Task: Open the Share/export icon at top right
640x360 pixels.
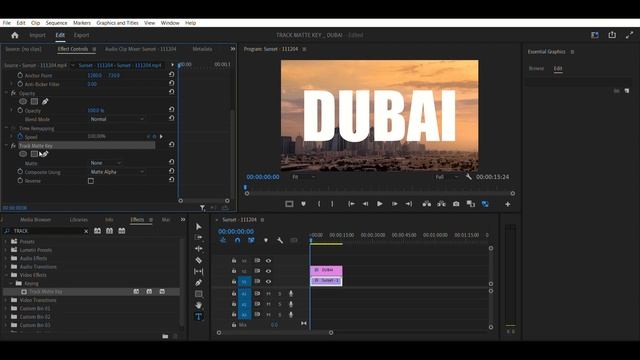Action: 612,35
